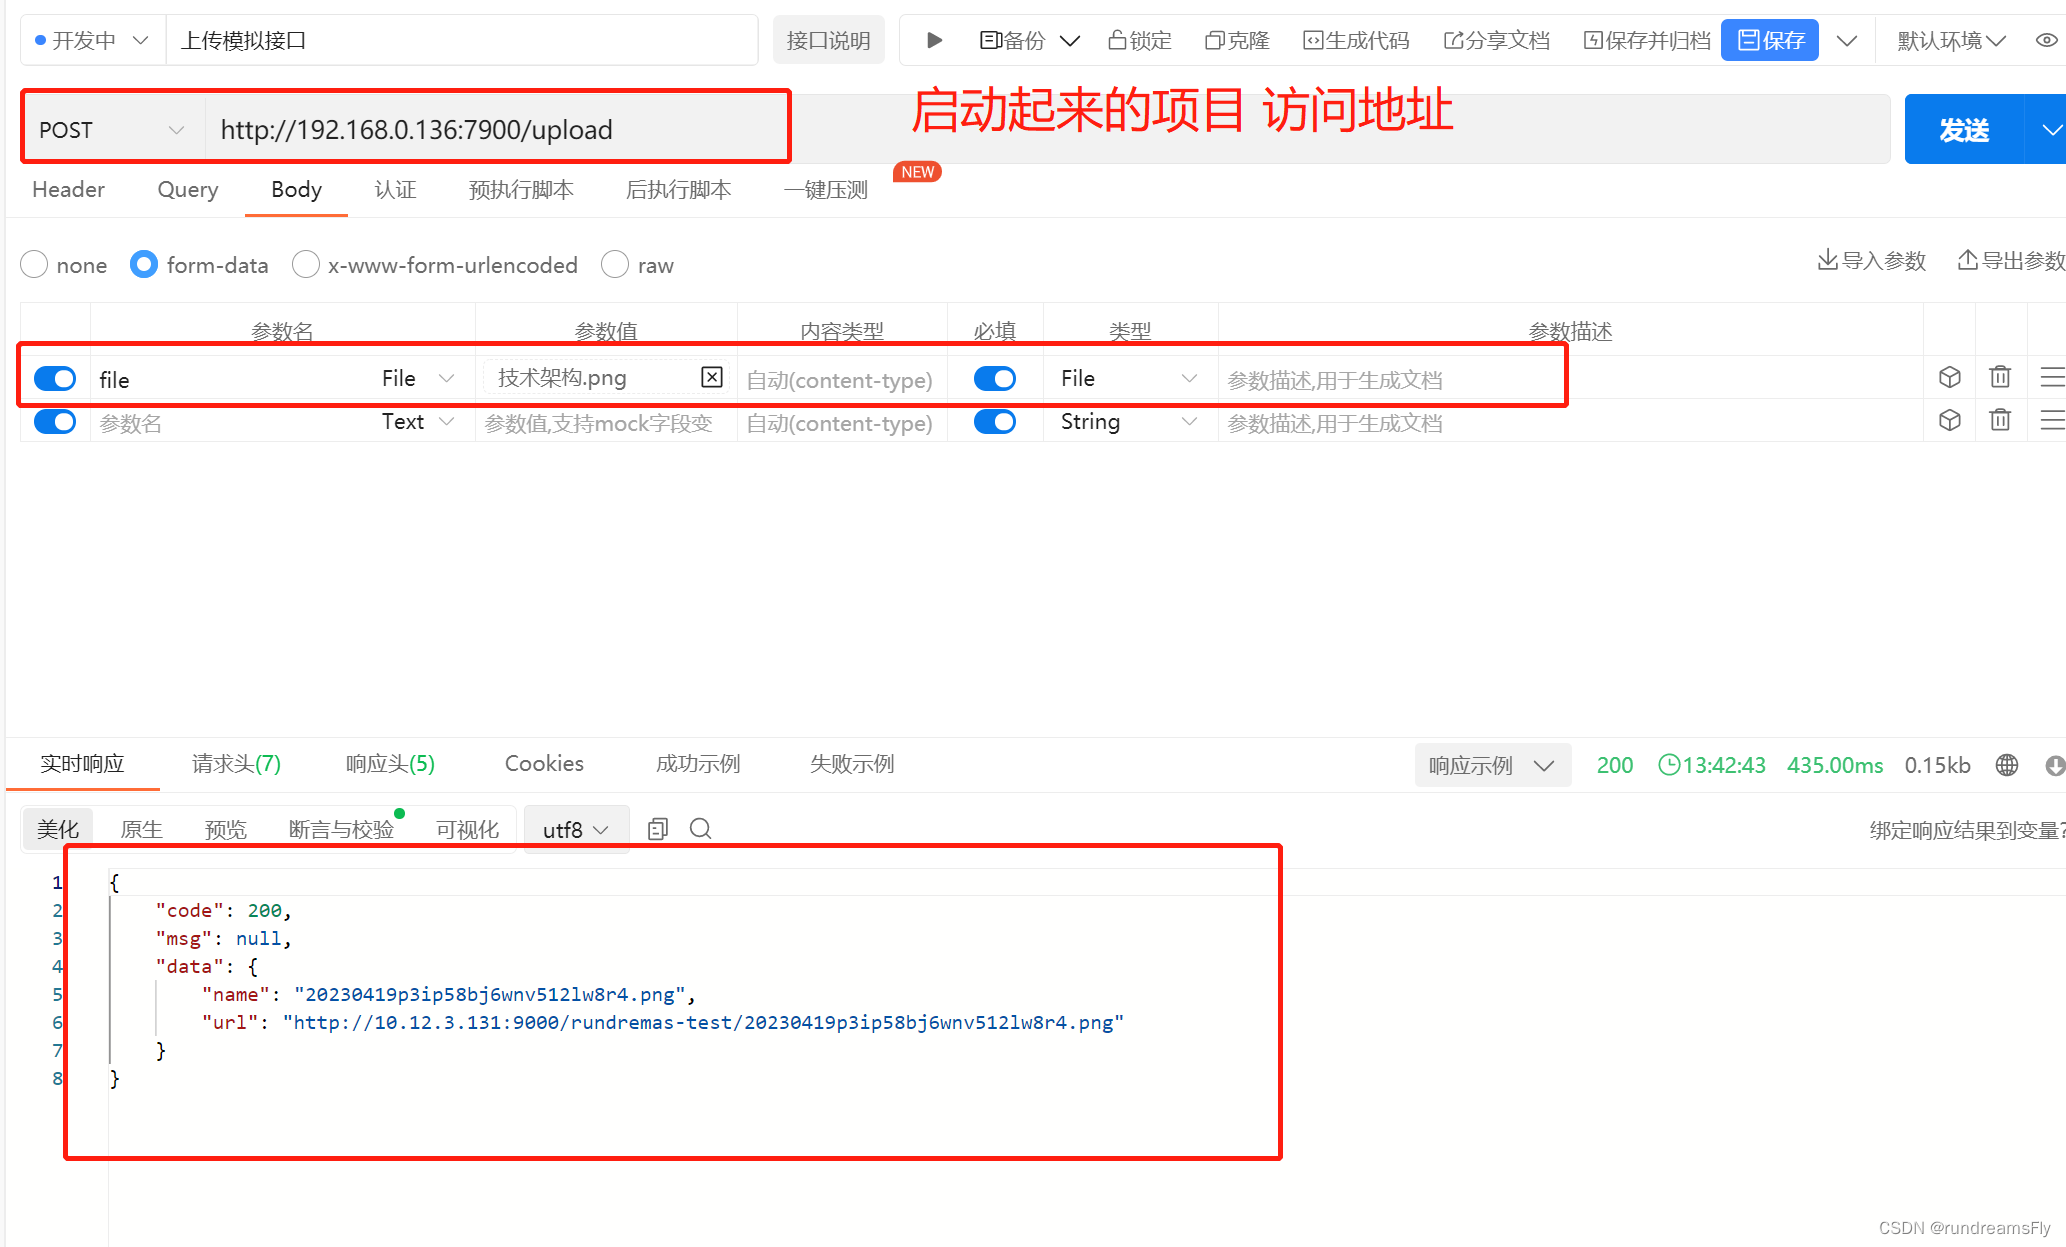Remove the 技术架构.png file with X
Screen dimensions: 2066x1247
(x=712, y=377)
